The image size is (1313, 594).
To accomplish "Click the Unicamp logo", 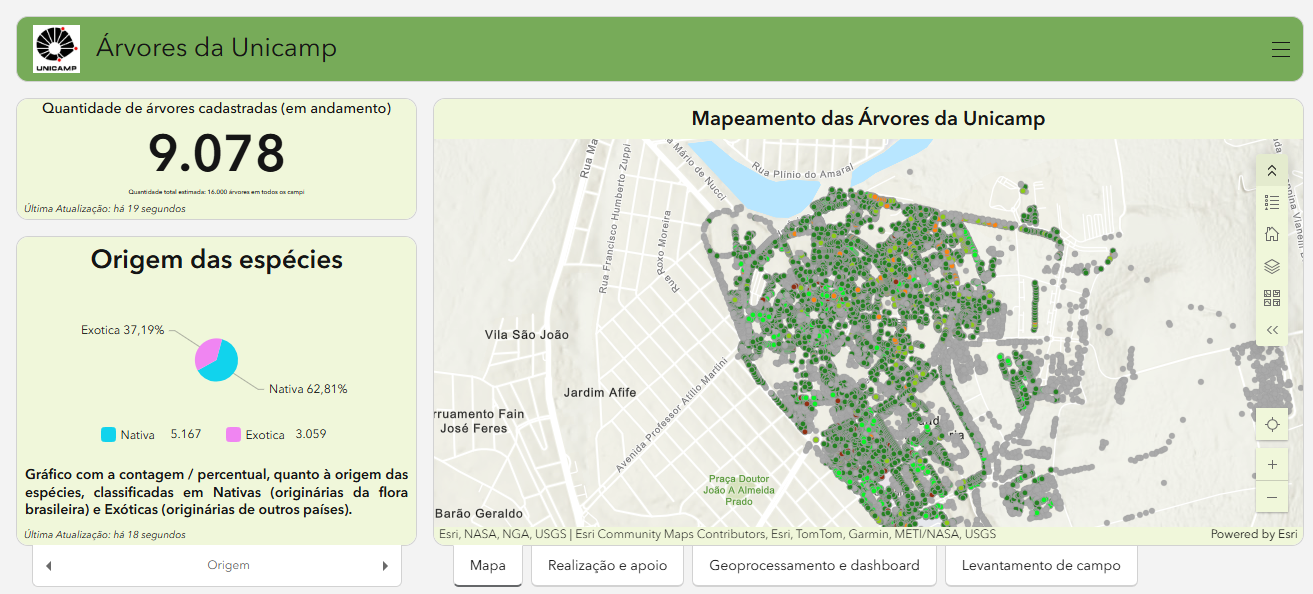I will point(57,49).
